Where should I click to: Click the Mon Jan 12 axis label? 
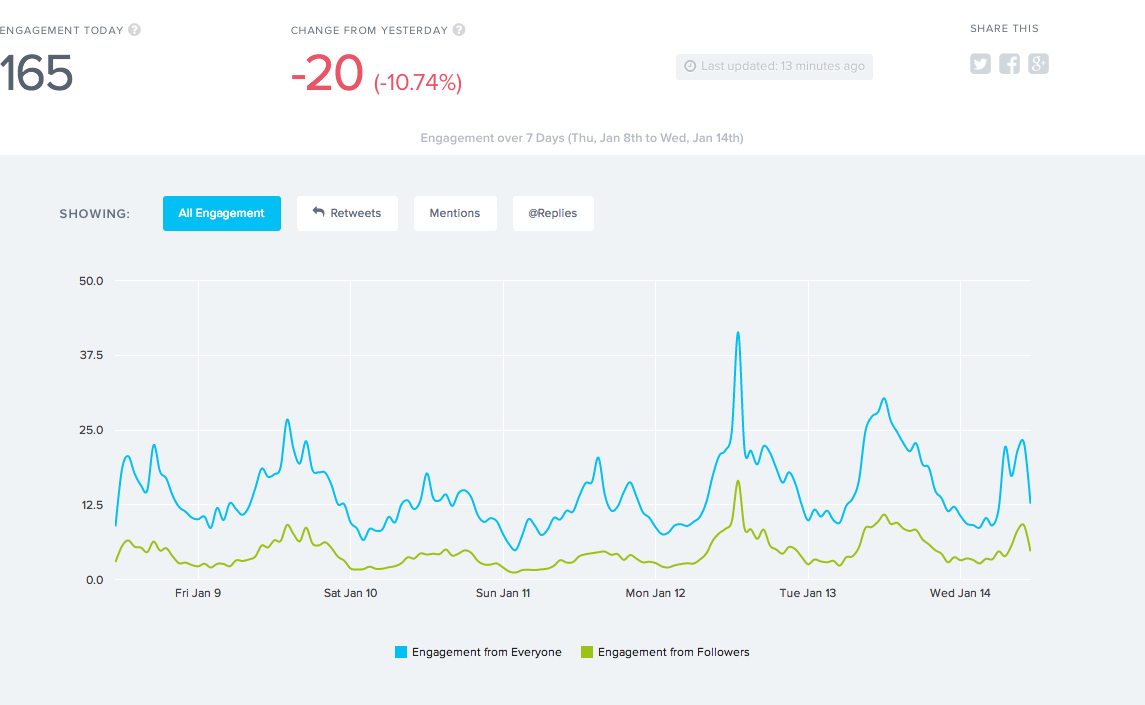(x=656, y=593)
